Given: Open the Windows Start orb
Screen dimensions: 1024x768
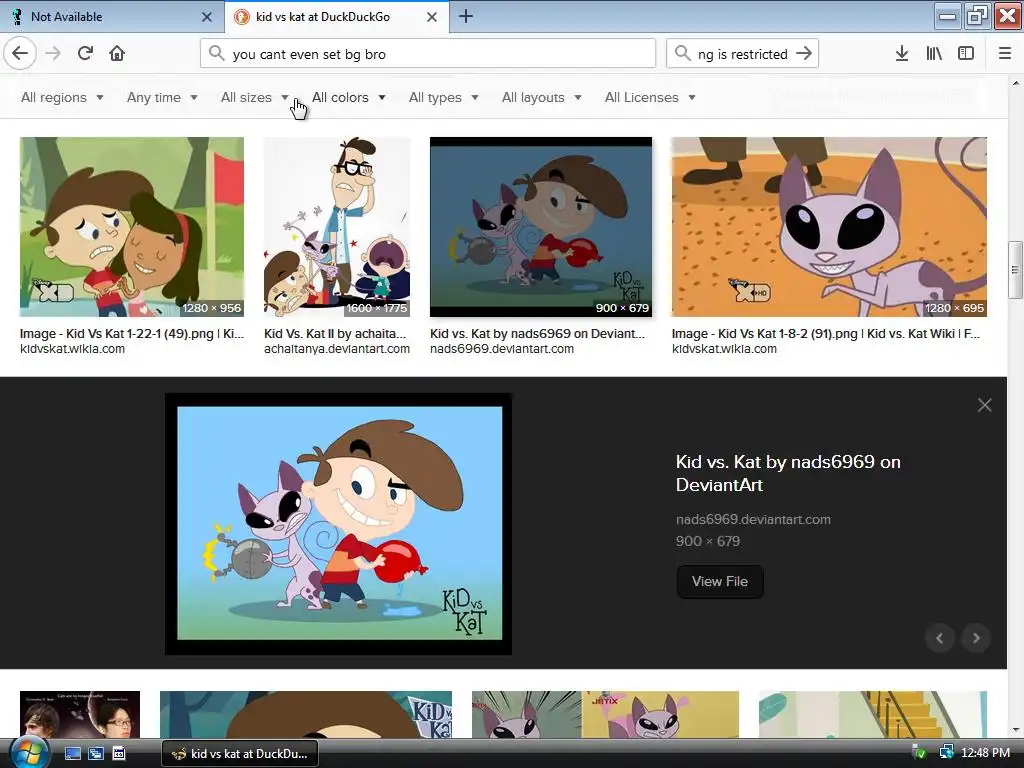Looking at the screenshot, I should pyautogui.click(x=28, y=753).
